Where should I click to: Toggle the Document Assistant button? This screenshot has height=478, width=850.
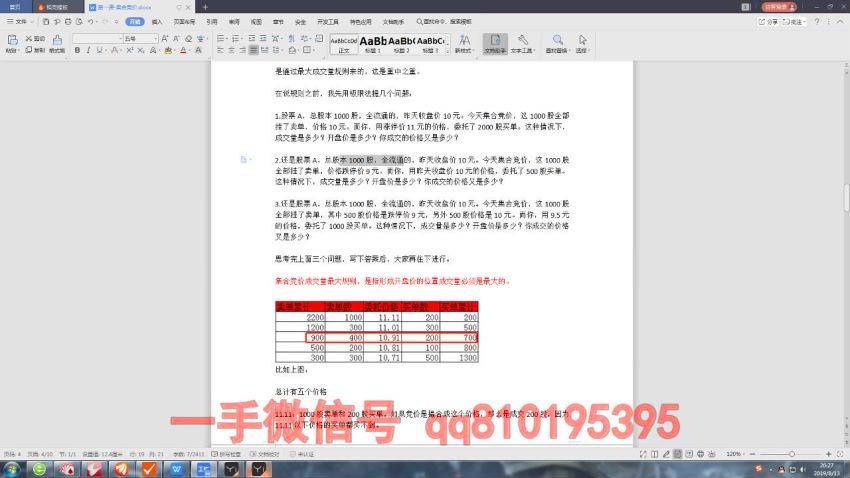[x=494, y=42]
